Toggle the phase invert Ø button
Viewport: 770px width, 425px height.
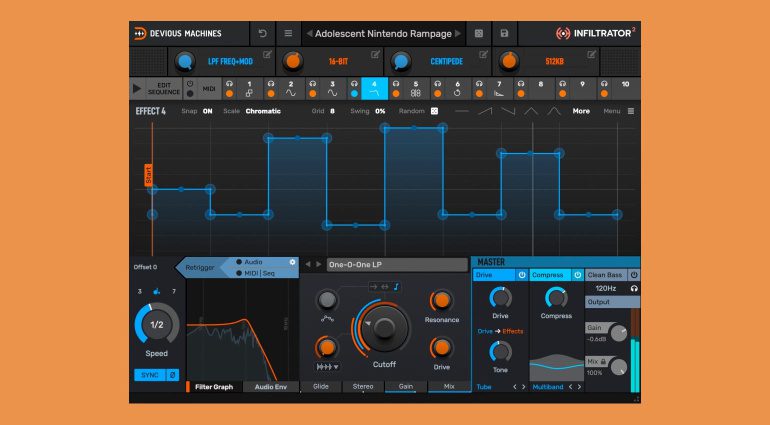point(172,375)
